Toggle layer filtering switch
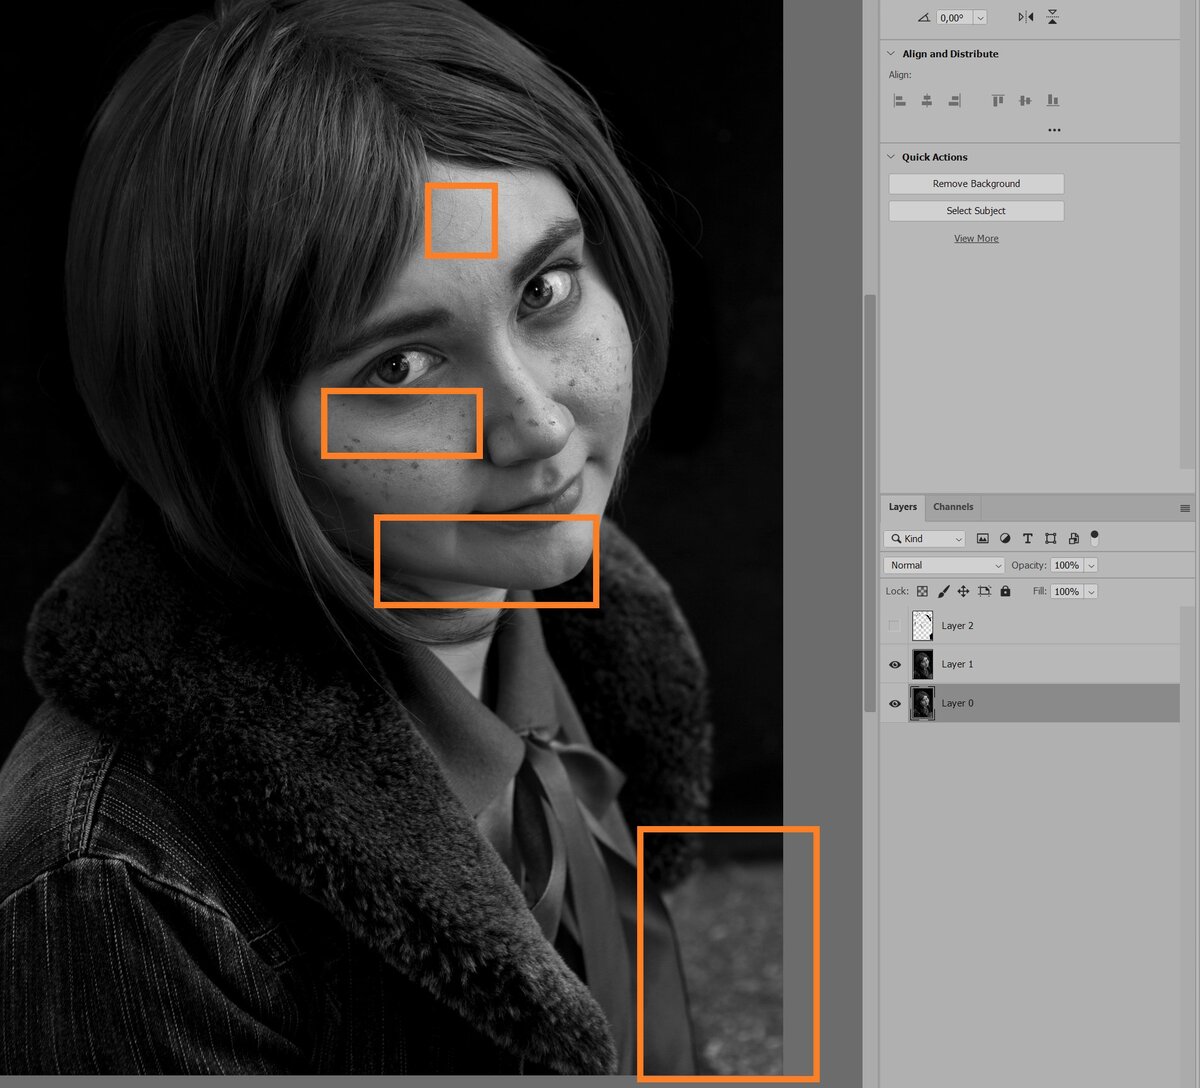1200x1088 pixels. click(1094, 537)
